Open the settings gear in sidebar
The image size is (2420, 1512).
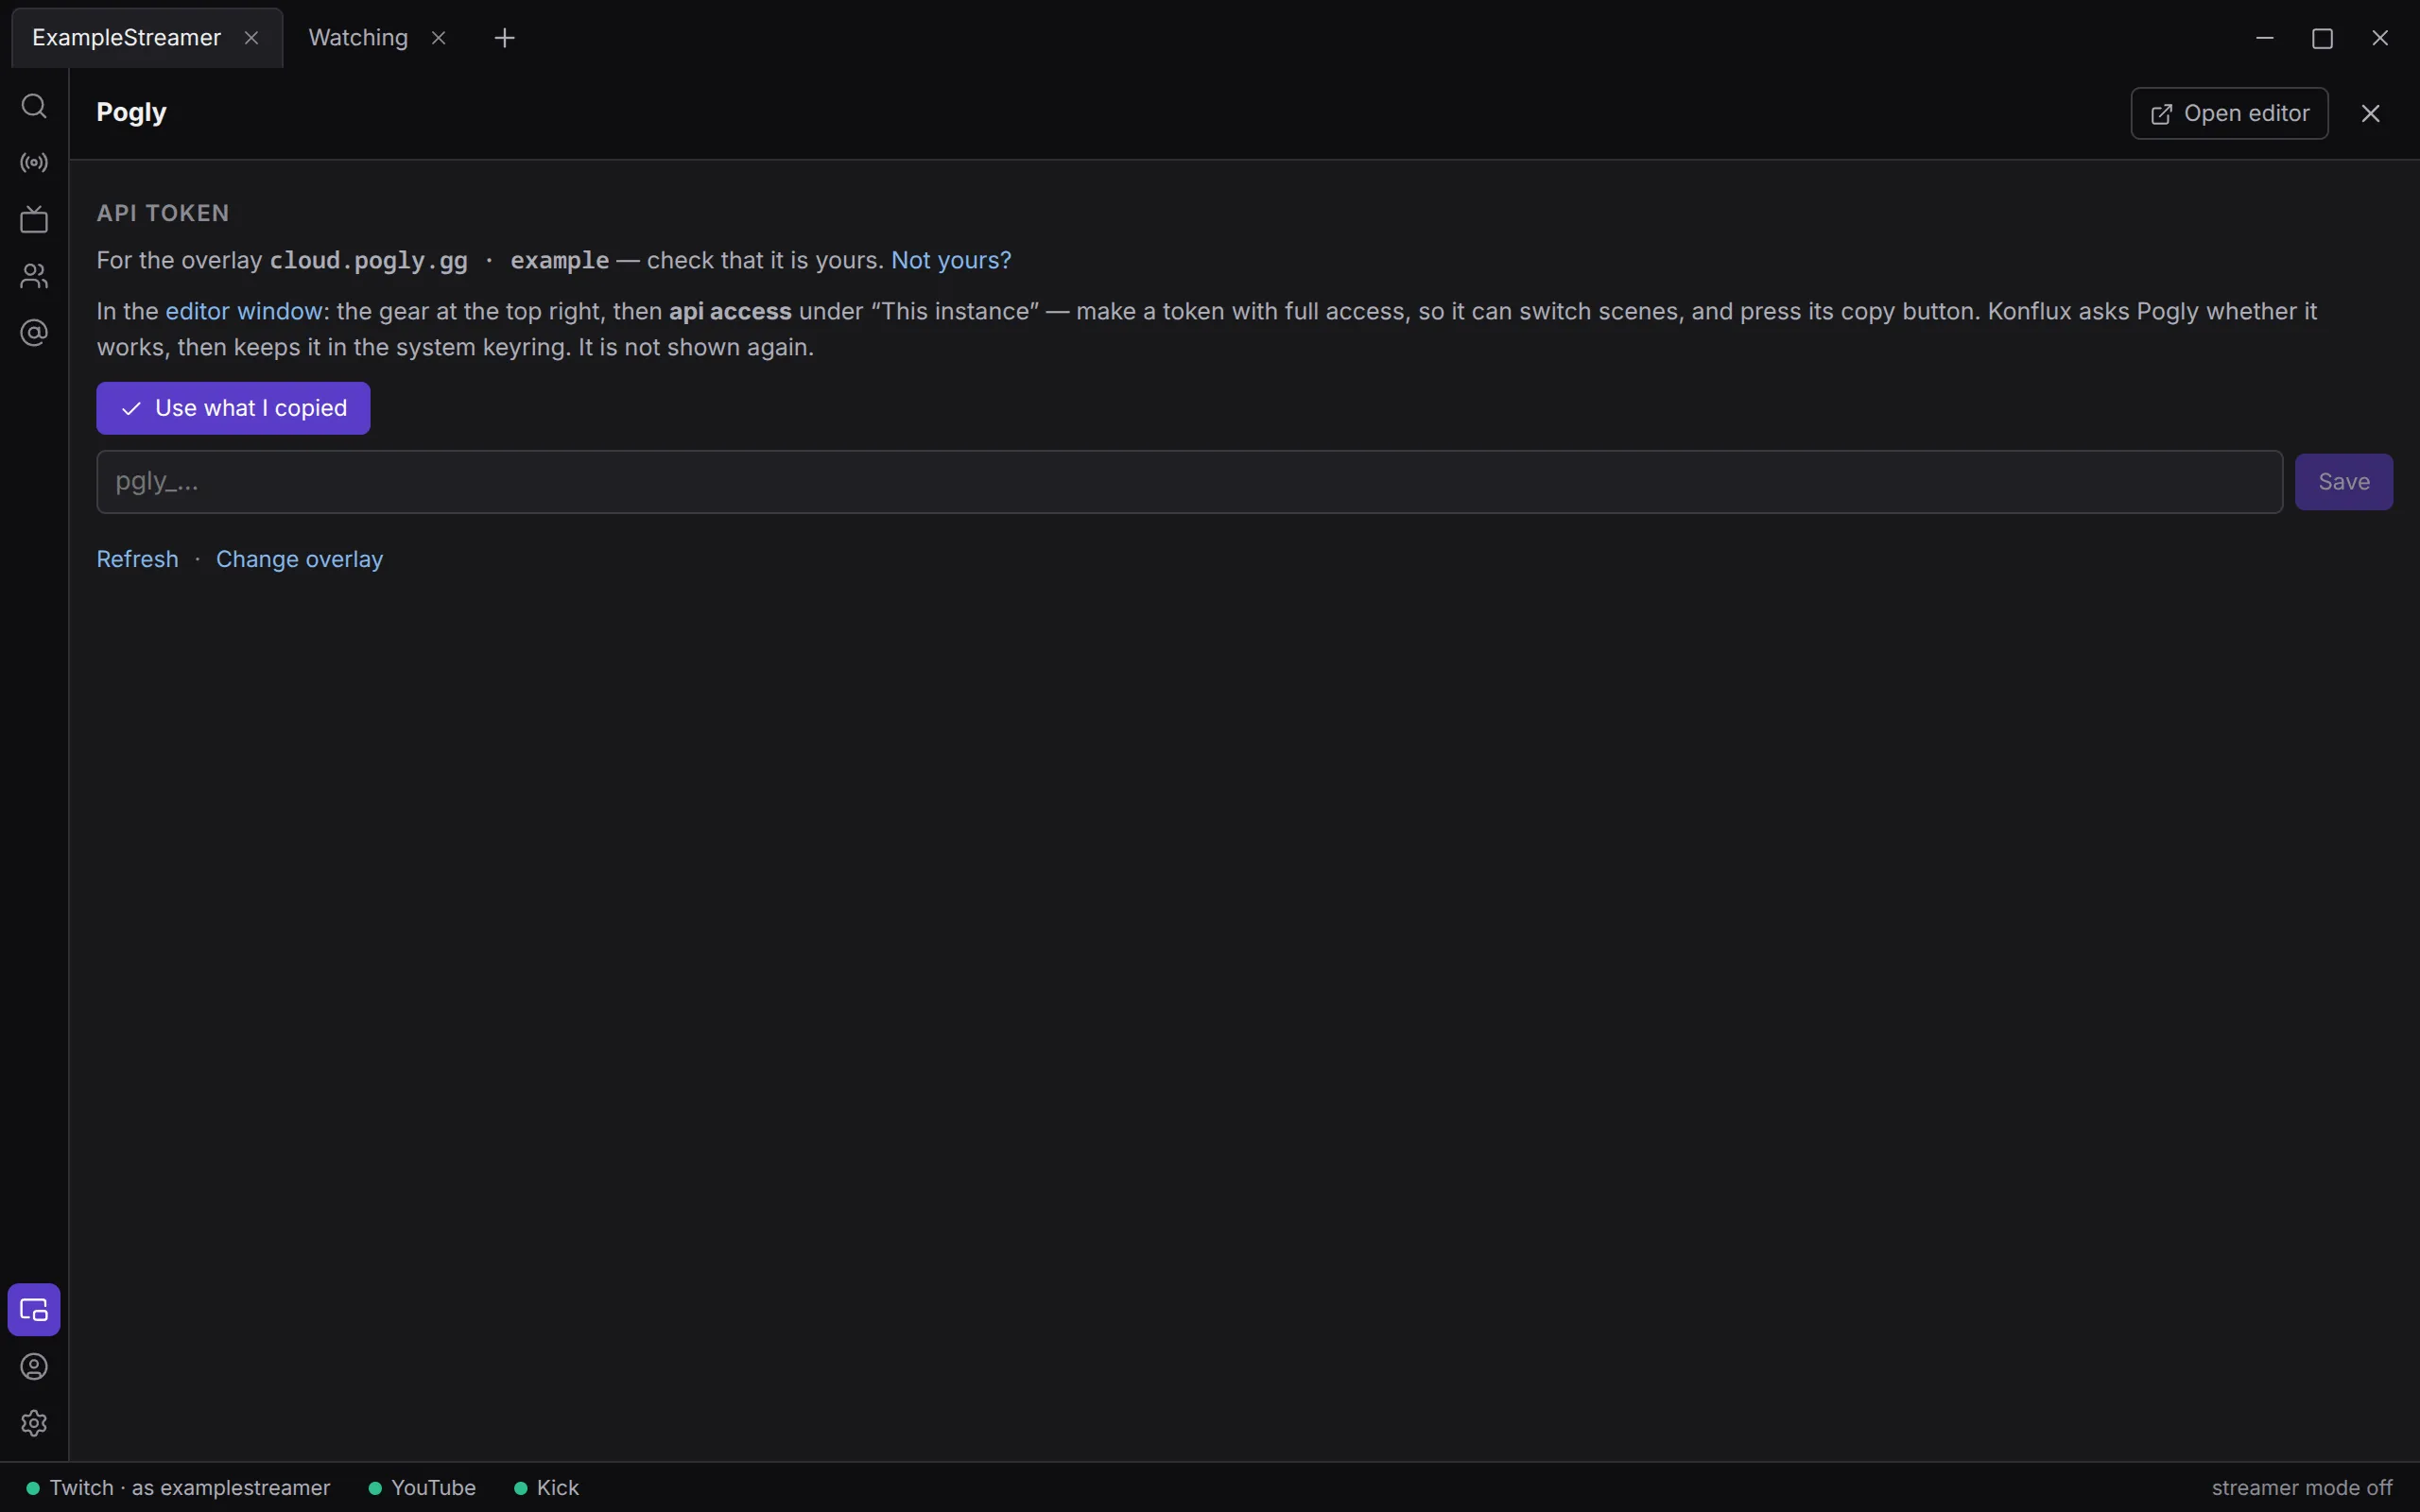pos(34,1423)
